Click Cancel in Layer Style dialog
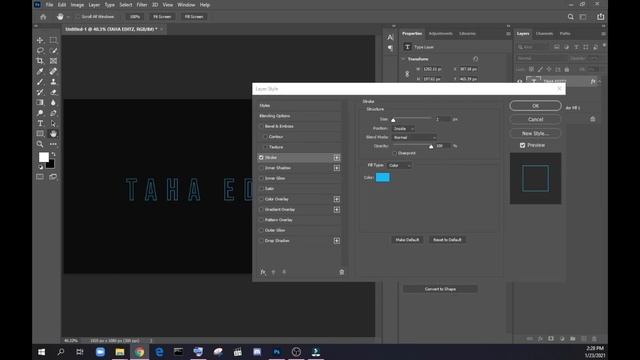Screen dimensions: 640x360 pos(535,120)
